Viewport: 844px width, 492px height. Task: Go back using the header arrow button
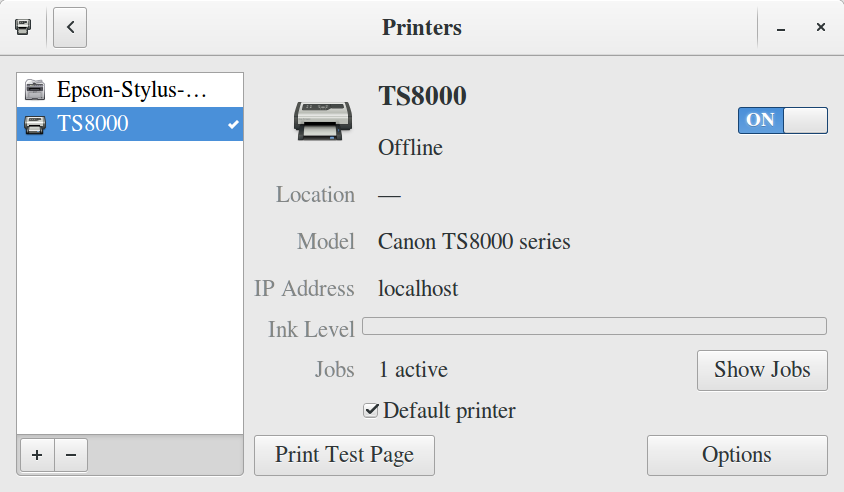[x=70, y=27]
